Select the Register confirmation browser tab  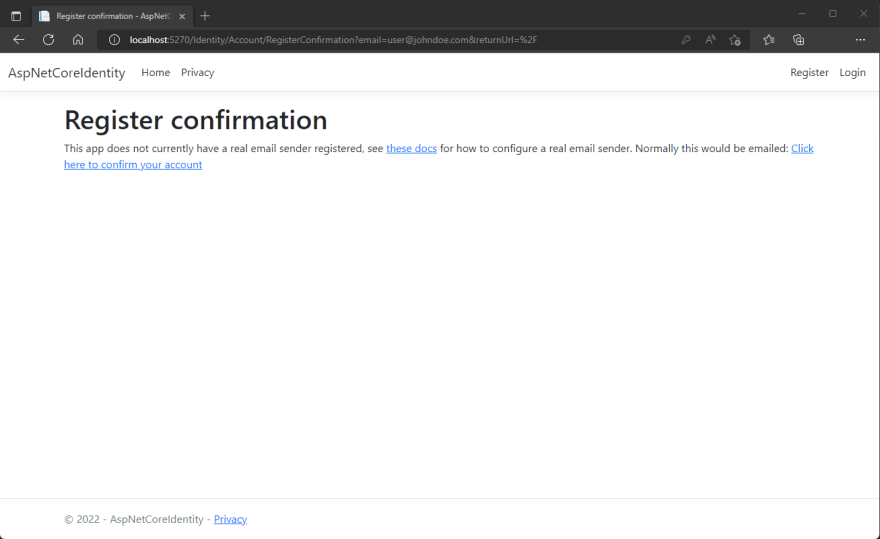pos(112,16)
